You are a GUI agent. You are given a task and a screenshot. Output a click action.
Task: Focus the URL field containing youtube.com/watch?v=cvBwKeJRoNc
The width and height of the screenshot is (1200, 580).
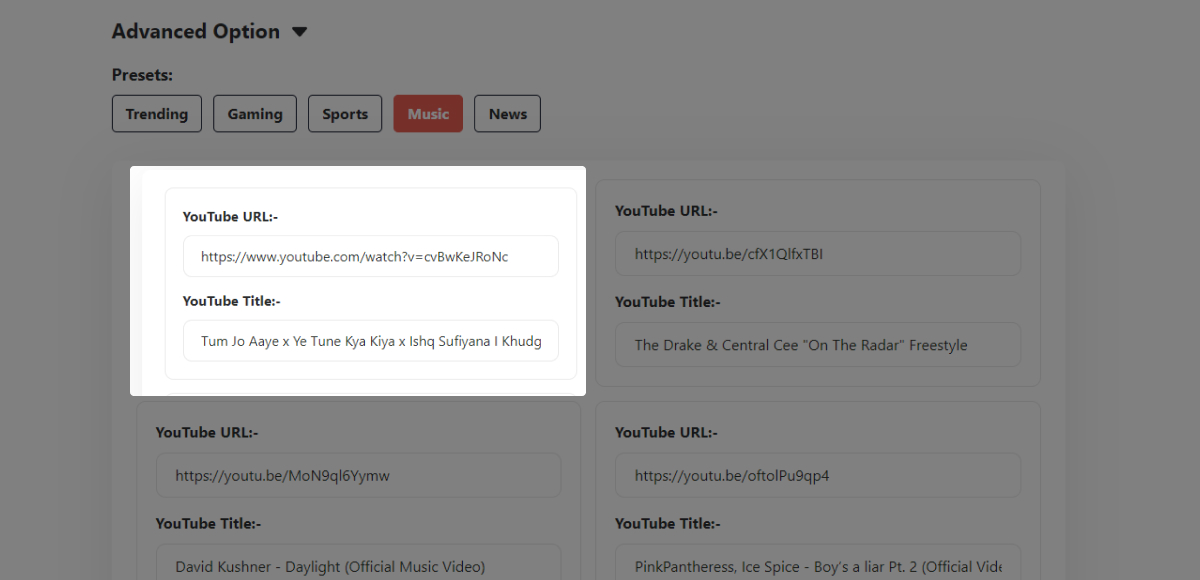370,257
